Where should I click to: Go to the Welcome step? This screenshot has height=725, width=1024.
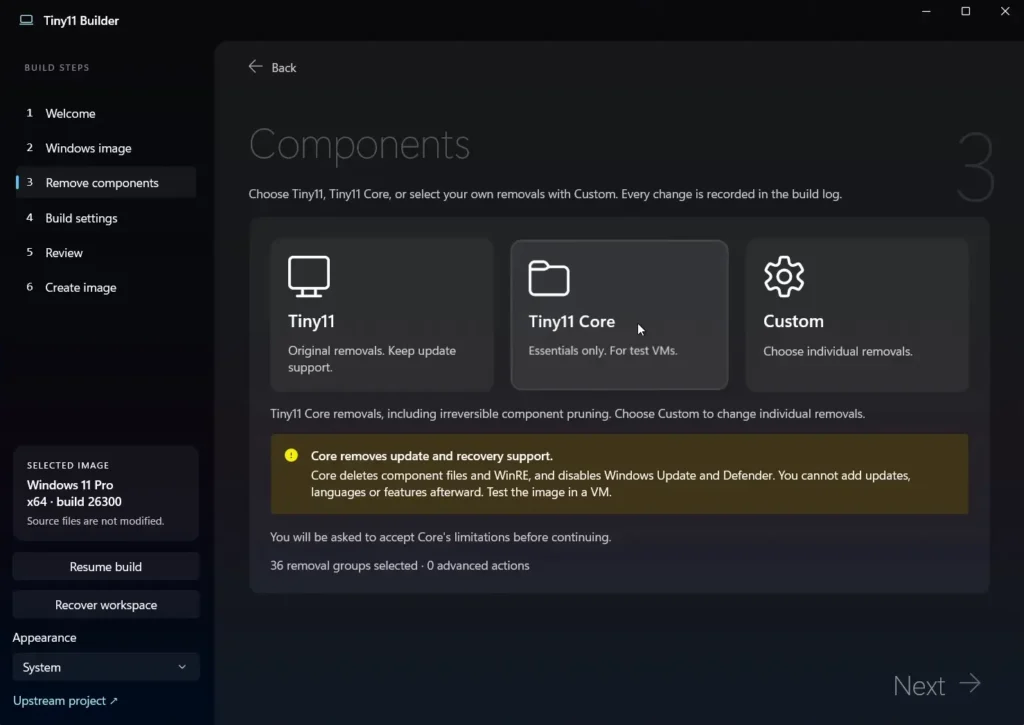(x=106, y=113)
